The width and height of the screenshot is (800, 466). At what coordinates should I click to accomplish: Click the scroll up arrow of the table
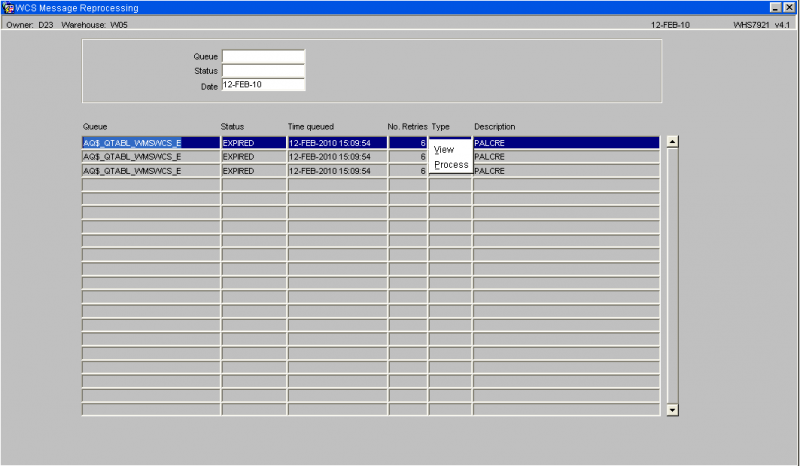point(672,142)
